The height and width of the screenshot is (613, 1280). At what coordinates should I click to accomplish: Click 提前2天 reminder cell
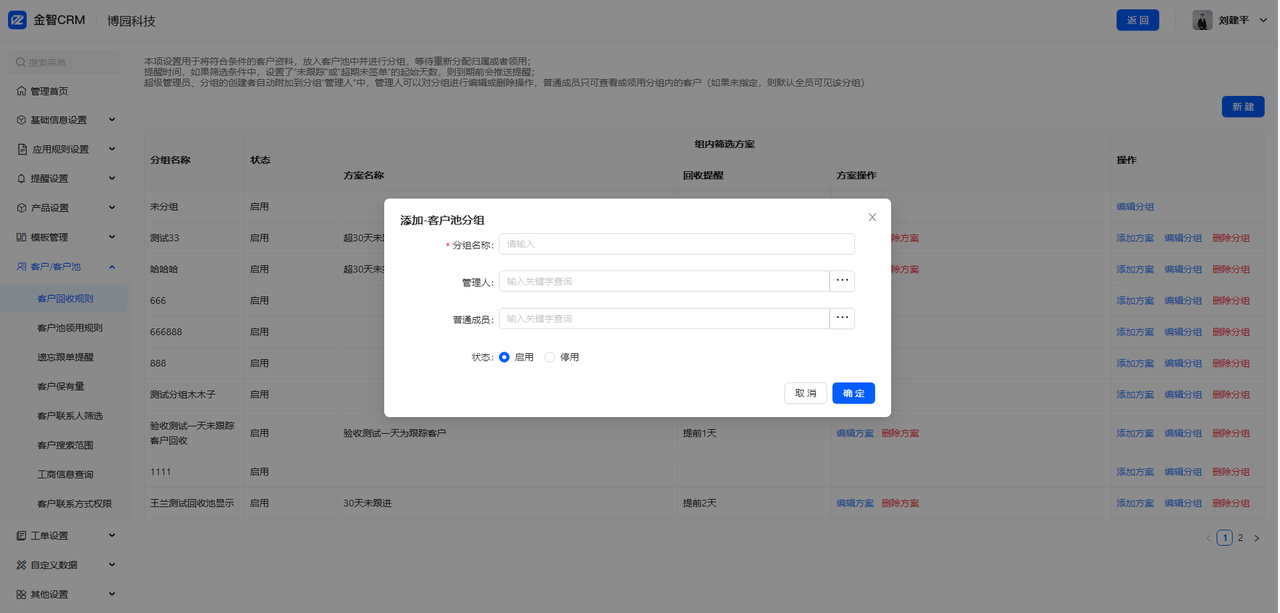click(x=700, y=503)
